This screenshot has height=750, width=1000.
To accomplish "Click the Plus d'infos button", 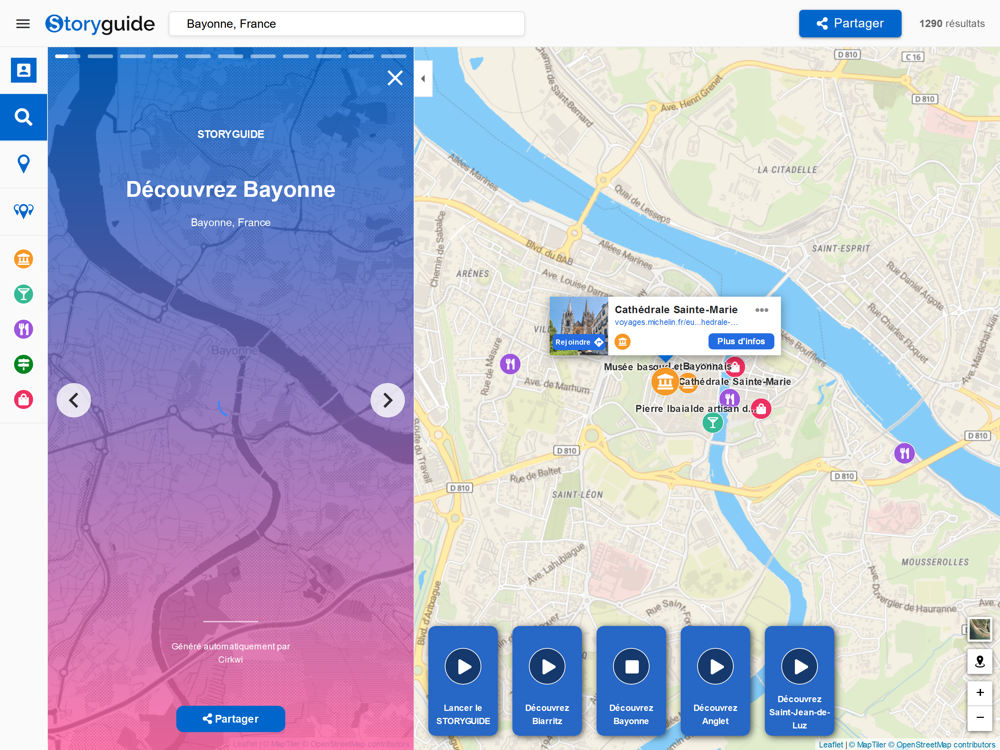I will (741, 341).
